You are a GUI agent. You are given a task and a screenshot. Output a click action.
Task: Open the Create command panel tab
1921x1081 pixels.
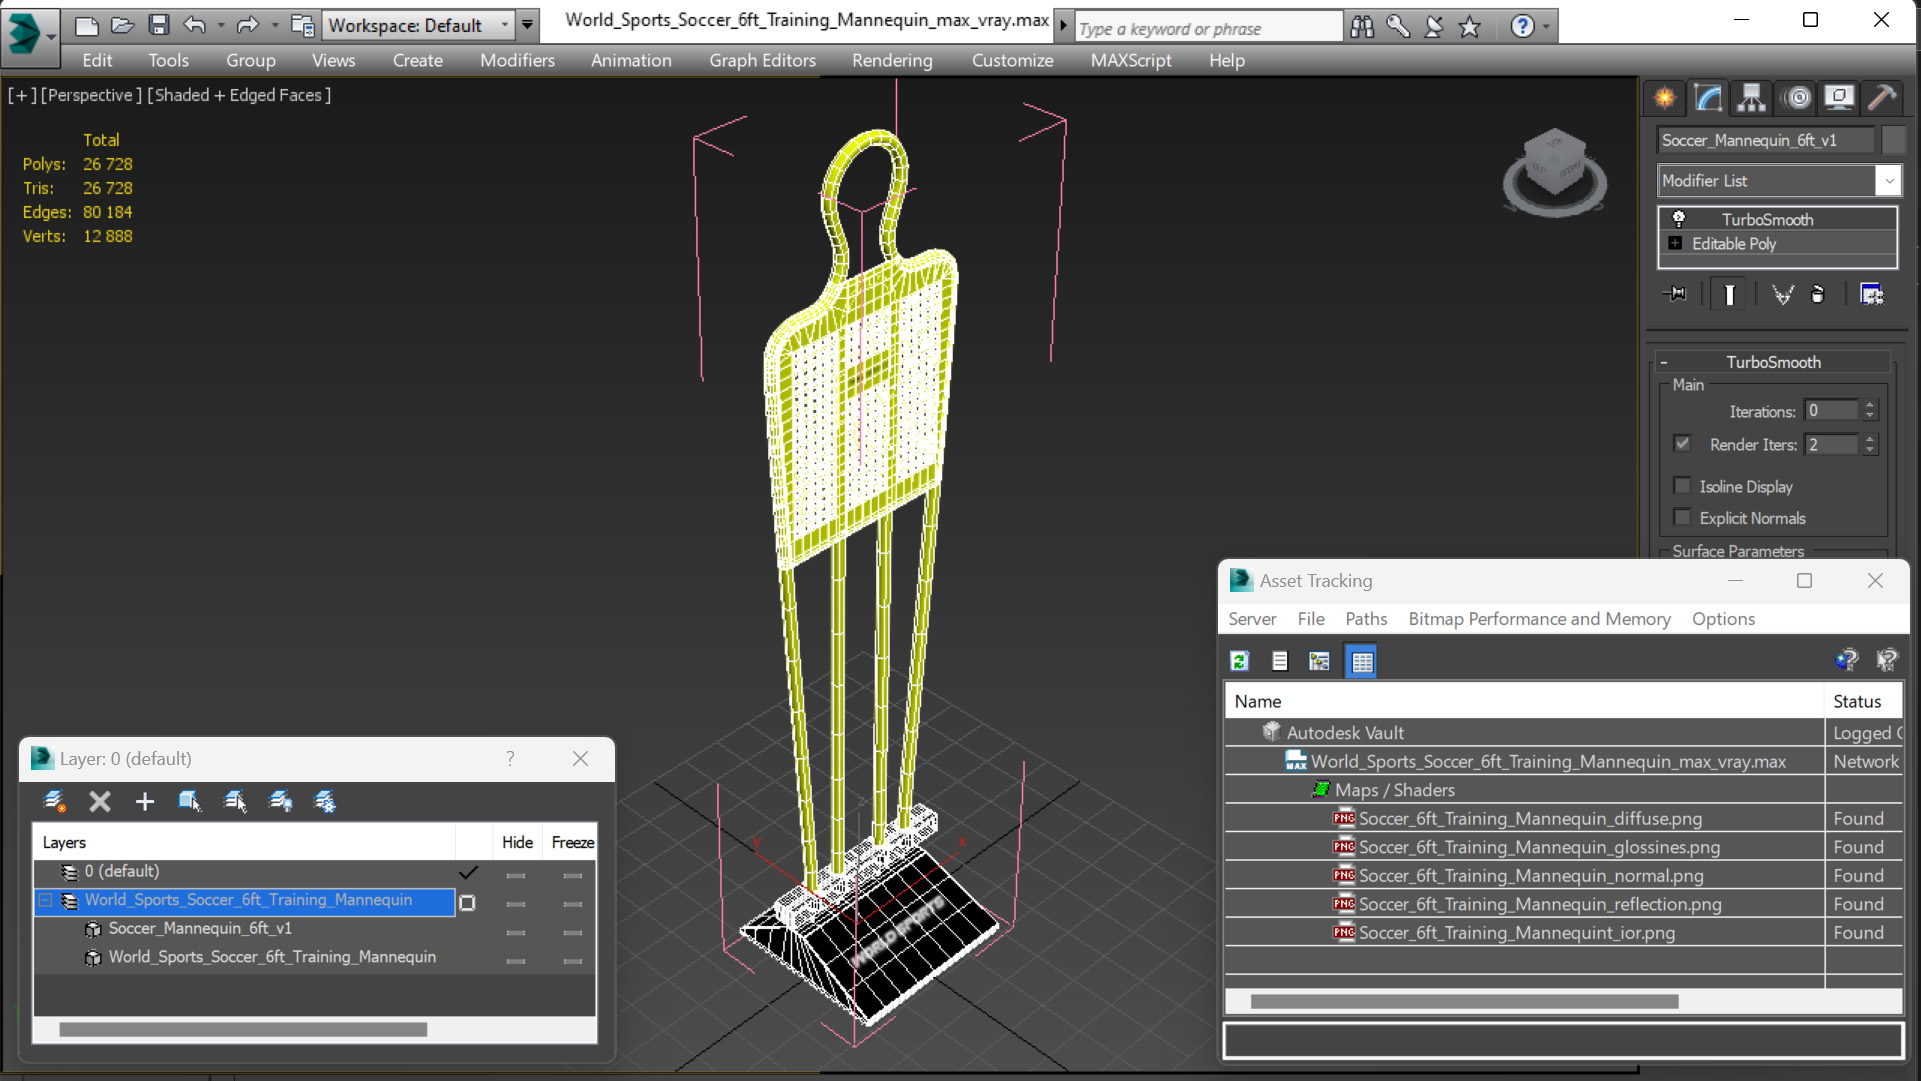(x=1665, y=97)
